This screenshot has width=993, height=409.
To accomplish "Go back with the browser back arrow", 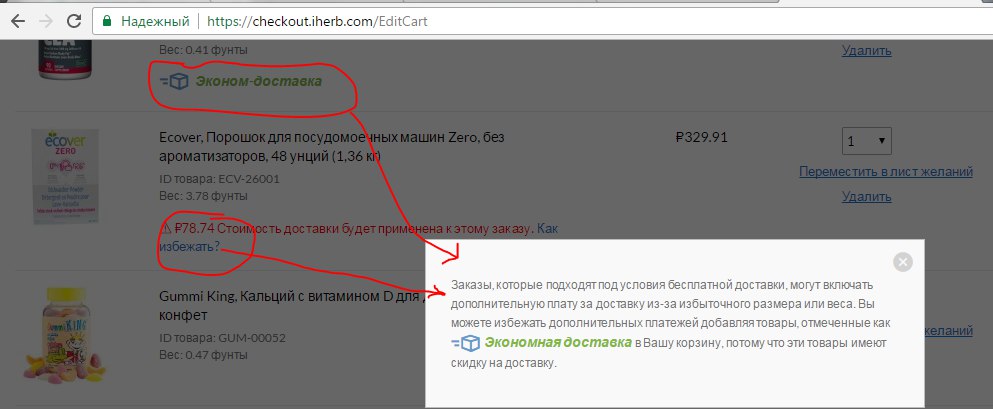I will pyautogui.click(x=18, y=22).
